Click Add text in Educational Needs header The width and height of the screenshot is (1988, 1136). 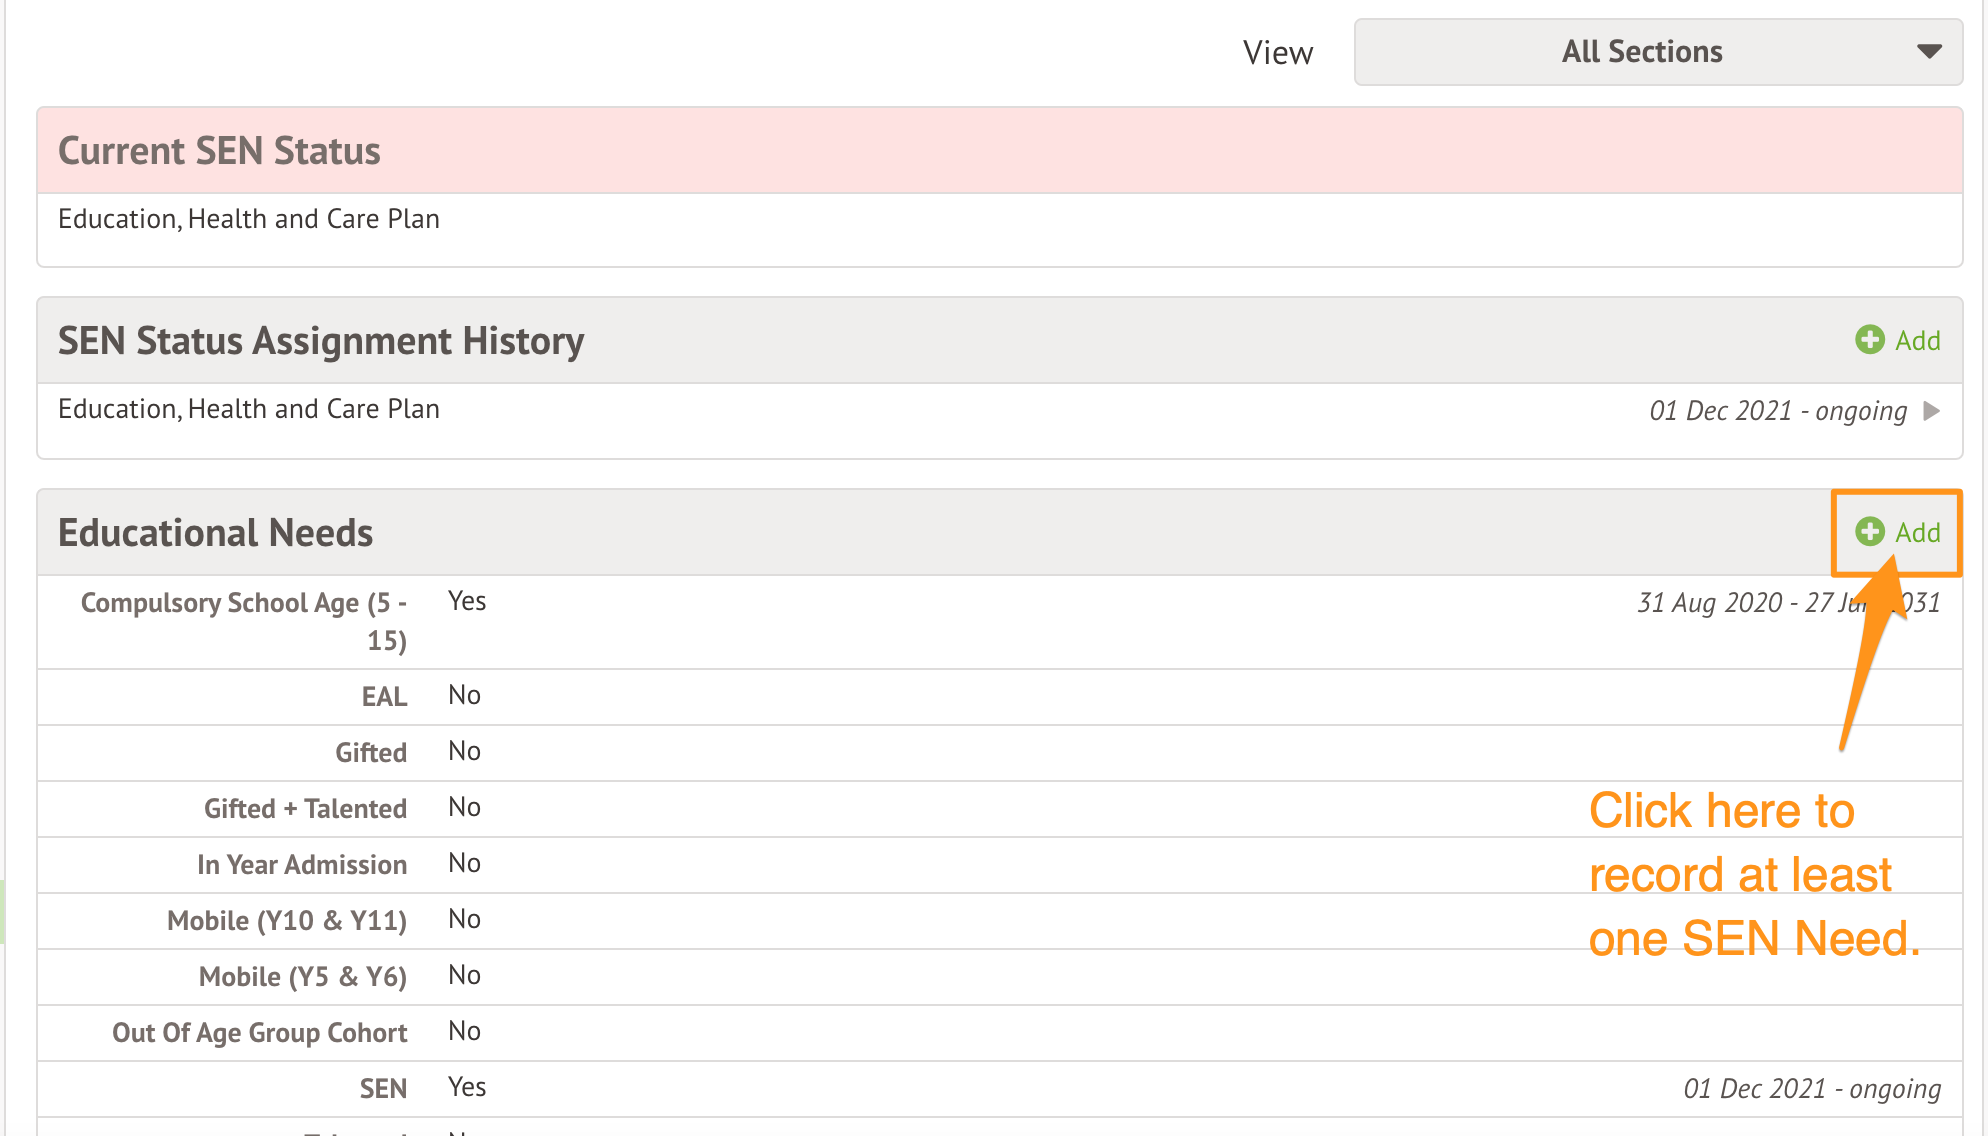tap(1918, 533)
